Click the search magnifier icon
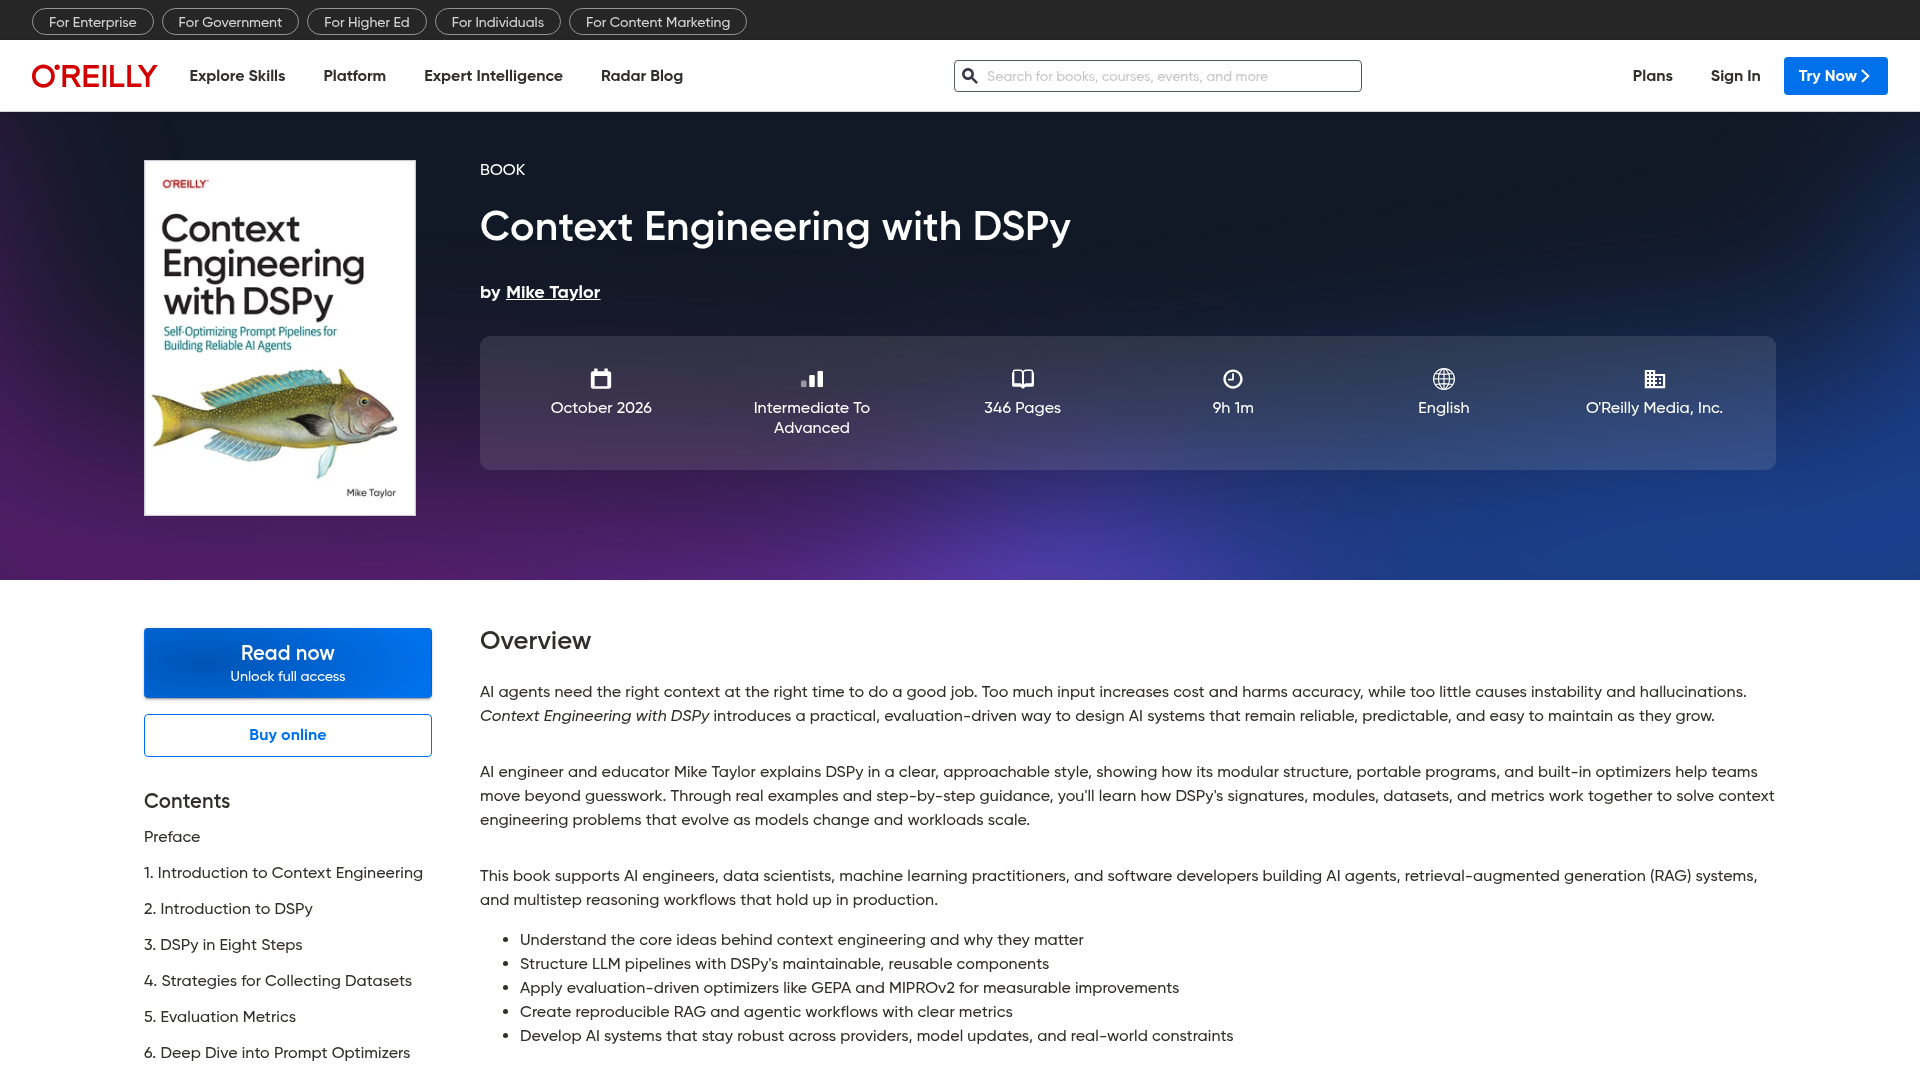Screen dimensions: 1920x1080 point(970,76)
